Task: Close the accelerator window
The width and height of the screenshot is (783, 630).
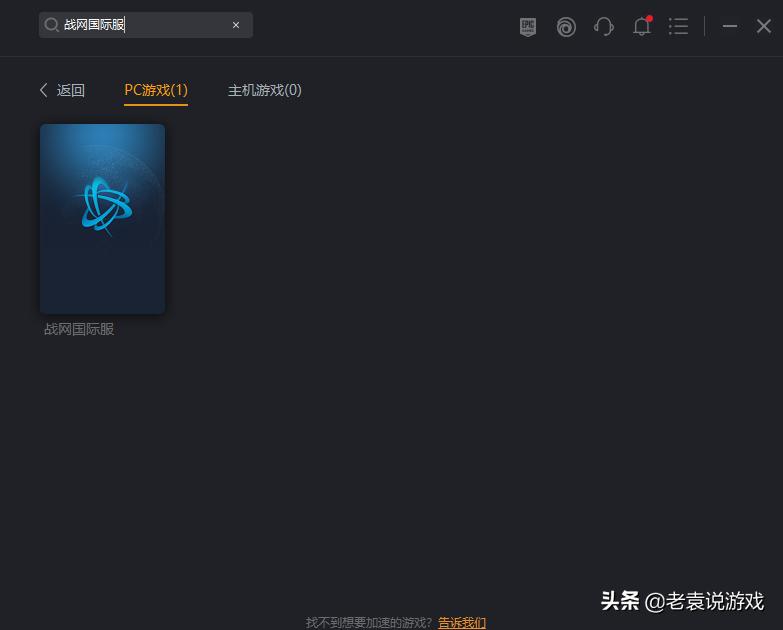Action: [x=764, y=26]
